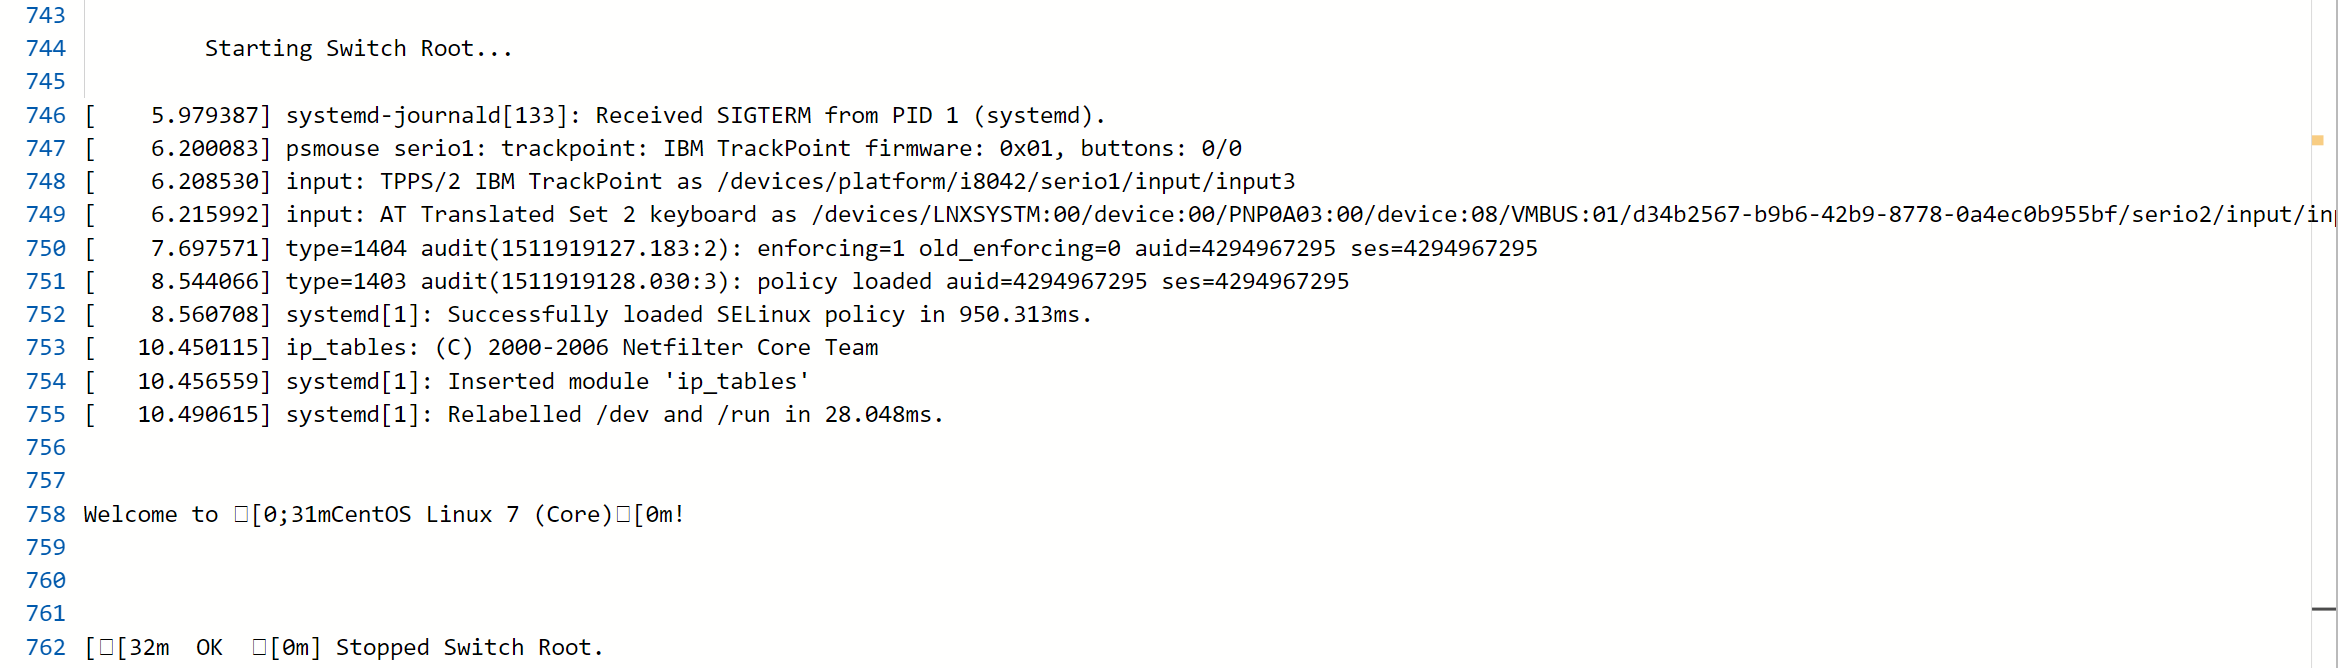This screenshot has width=2339, height=668.
Task: Click the dark line marker in the scrollbar
Action: [x=2324, y=608]
